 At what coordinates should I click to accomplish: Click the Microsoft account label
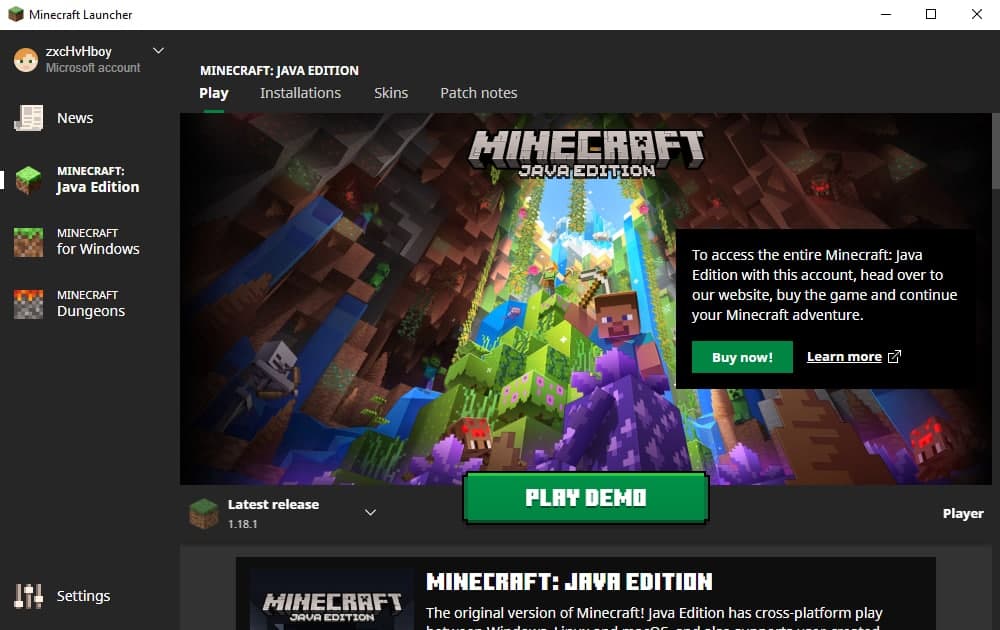pyautogui.click(x=93, y=68)
